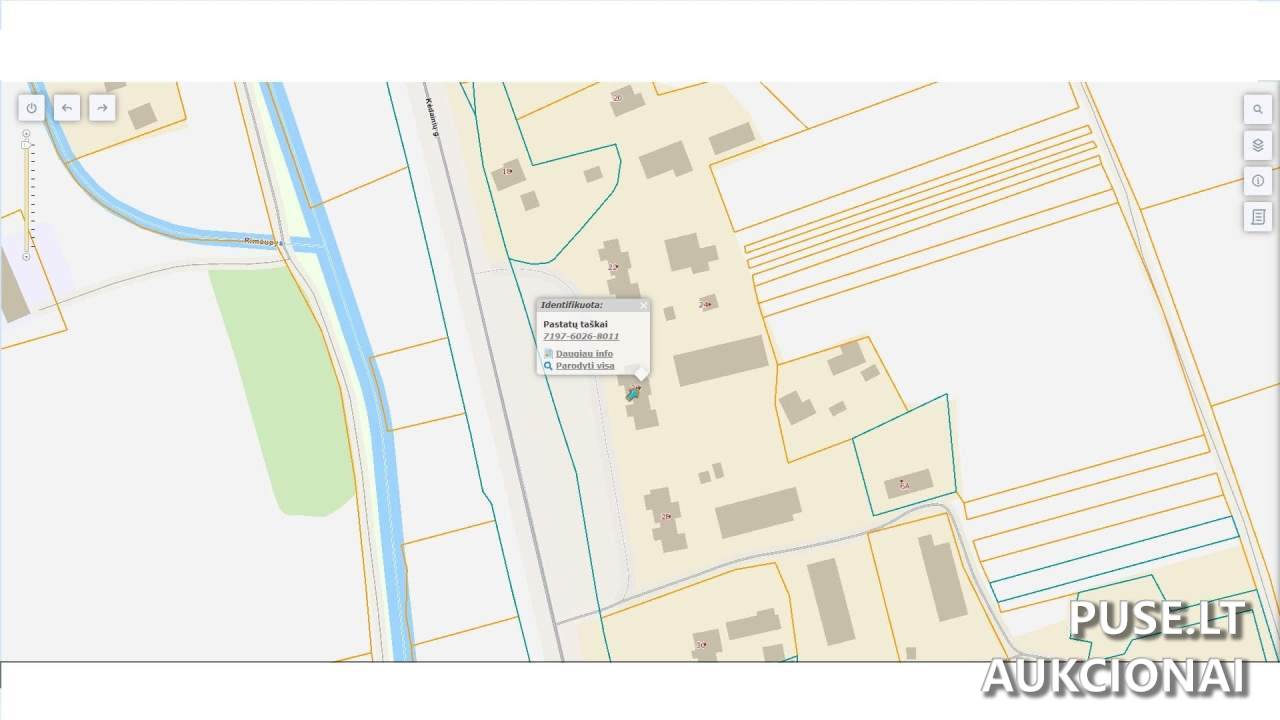The height and width of the screenshot is (720, 1280).
Task: Close the Identifikuota popup
Action: pos(643,305)
